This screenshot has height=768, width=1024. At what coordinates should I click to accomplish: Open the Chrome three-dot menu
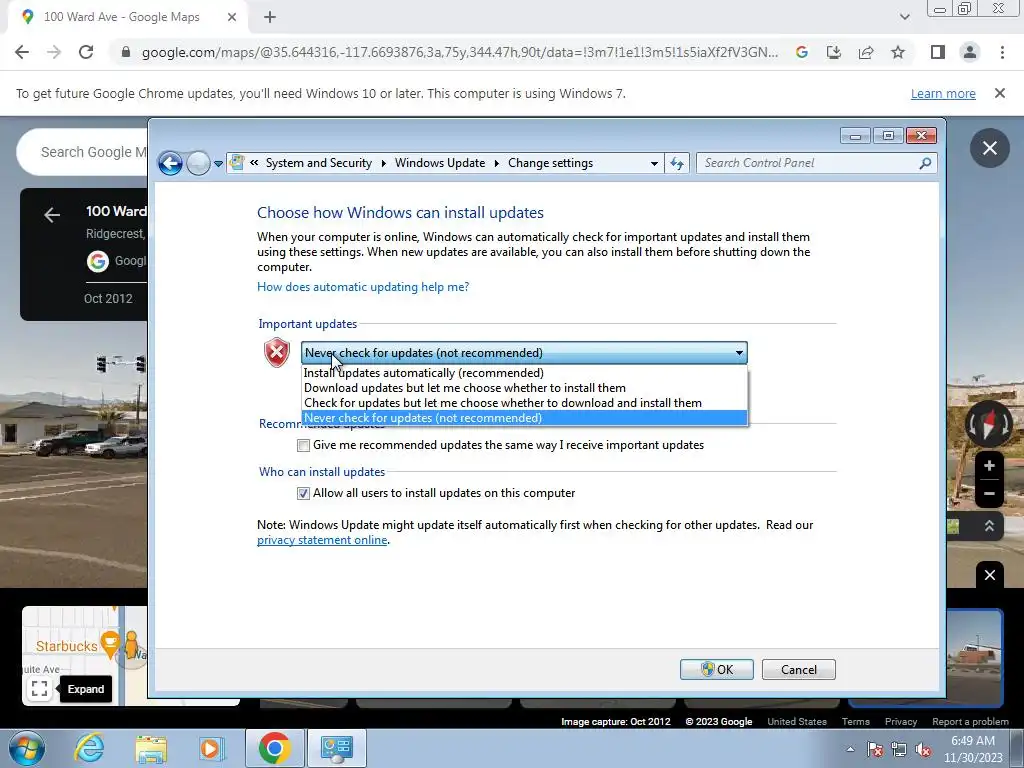pyautogui.click(x=1002, y=52)
